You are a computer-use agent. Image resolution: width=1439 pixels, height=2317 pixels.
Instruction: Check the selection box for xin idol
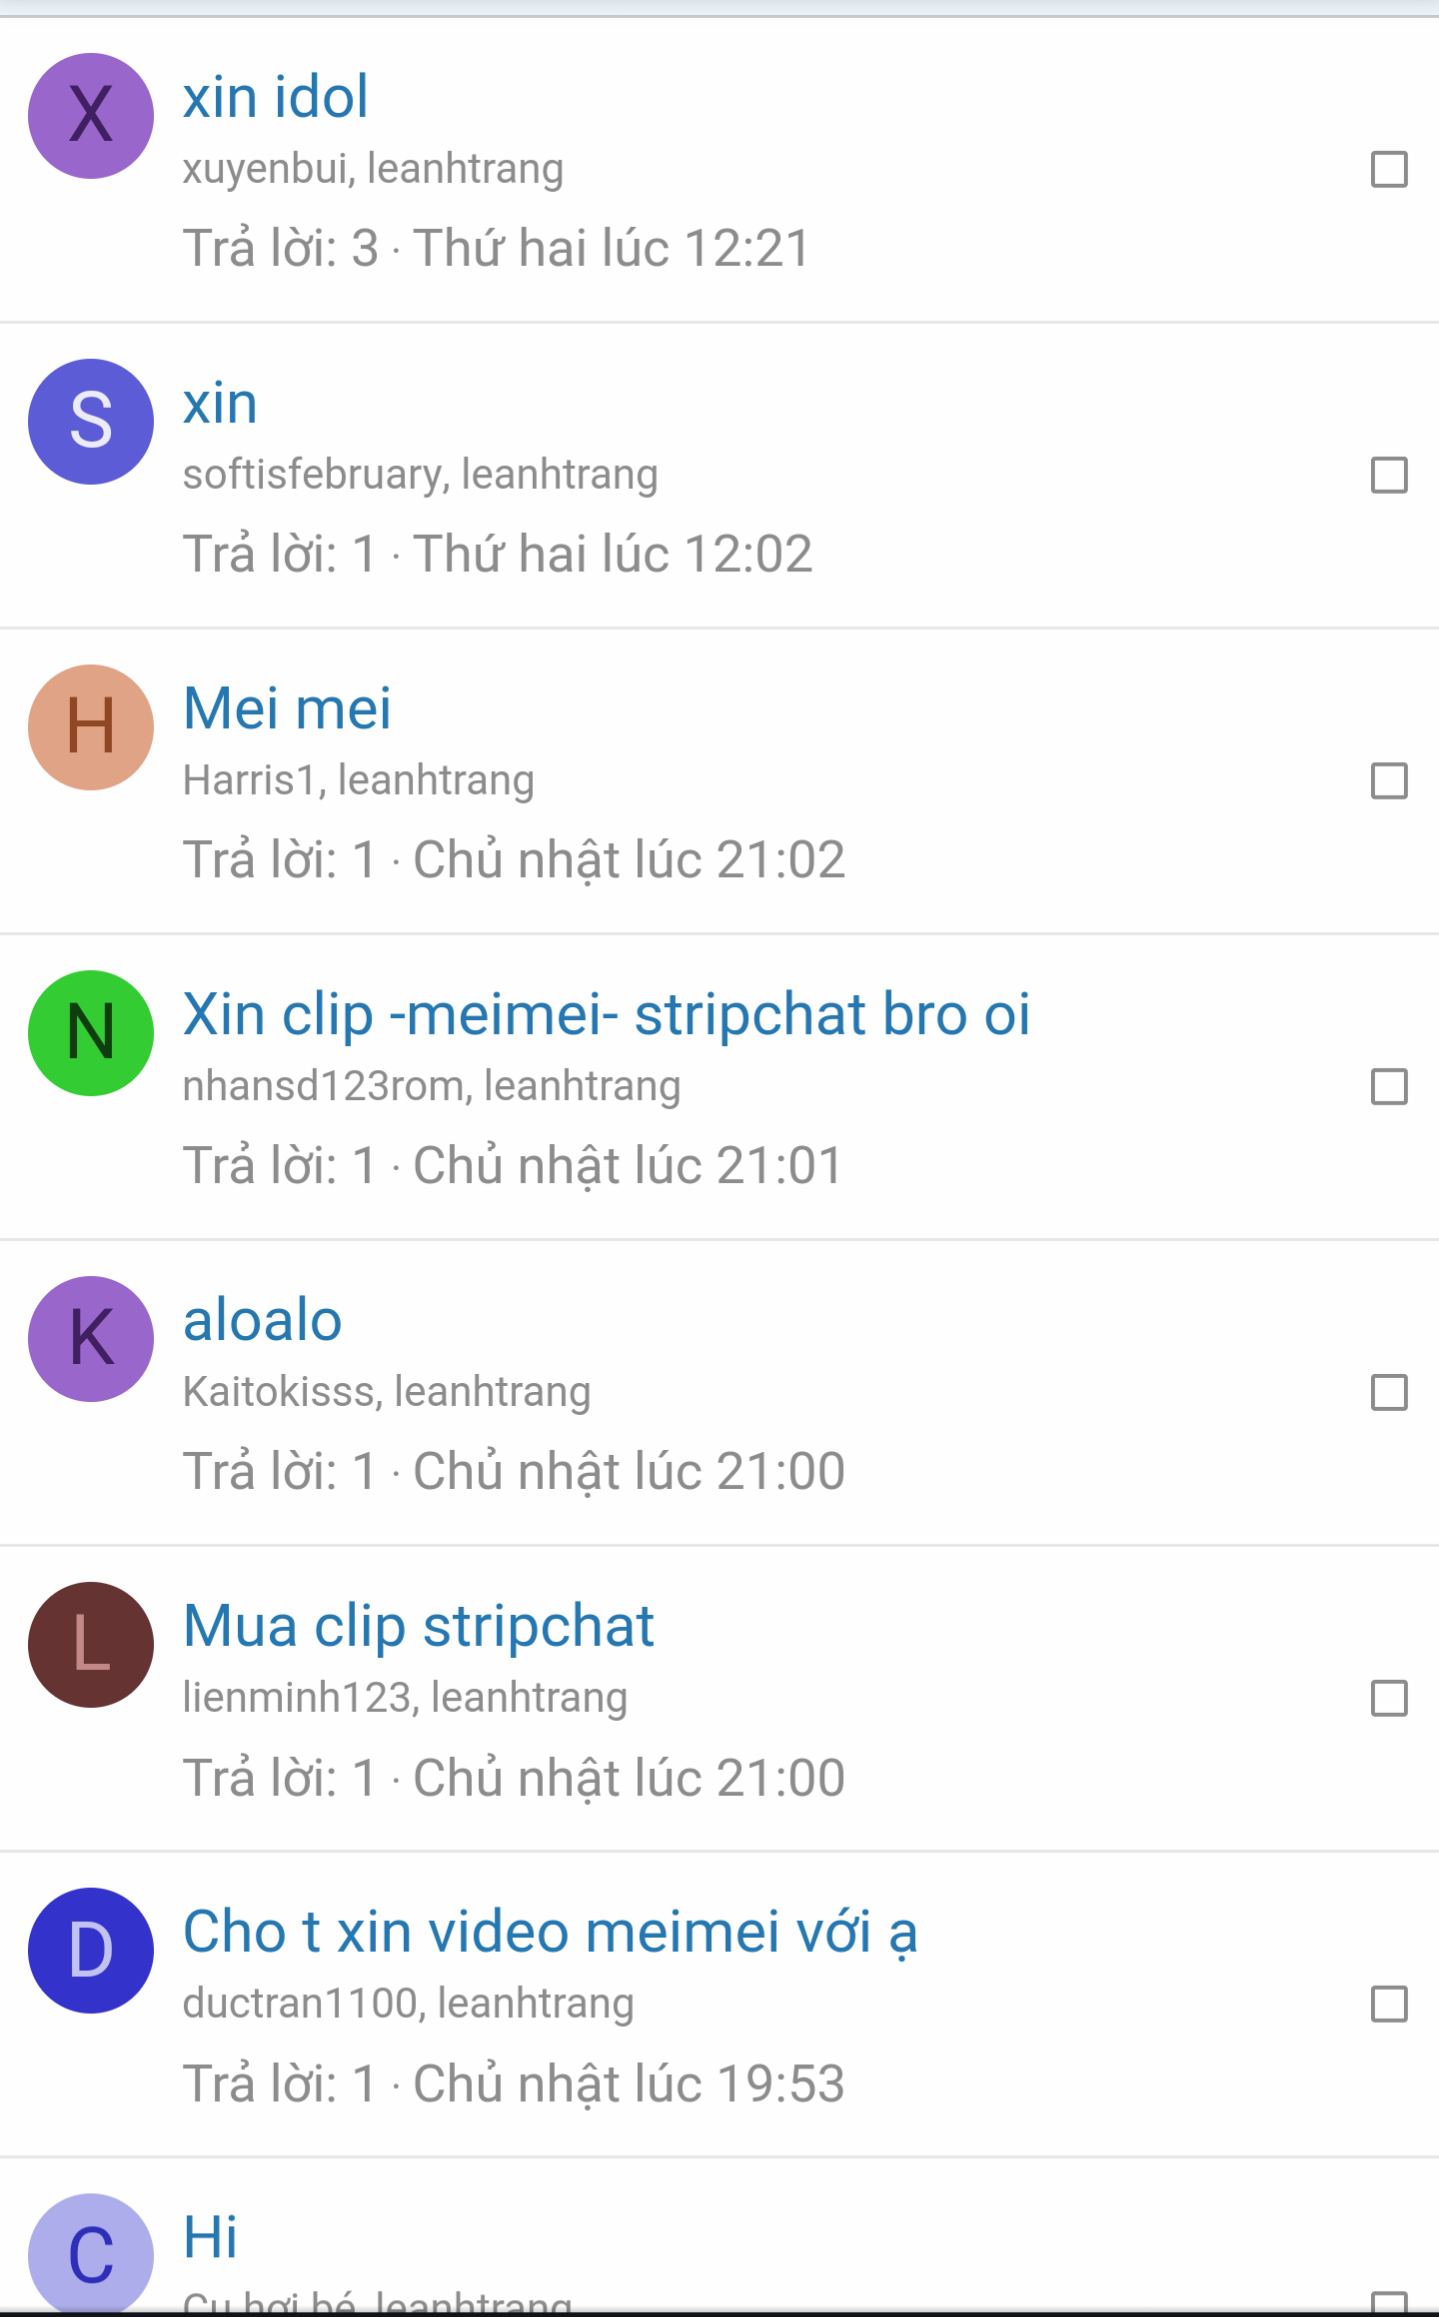1388,172
